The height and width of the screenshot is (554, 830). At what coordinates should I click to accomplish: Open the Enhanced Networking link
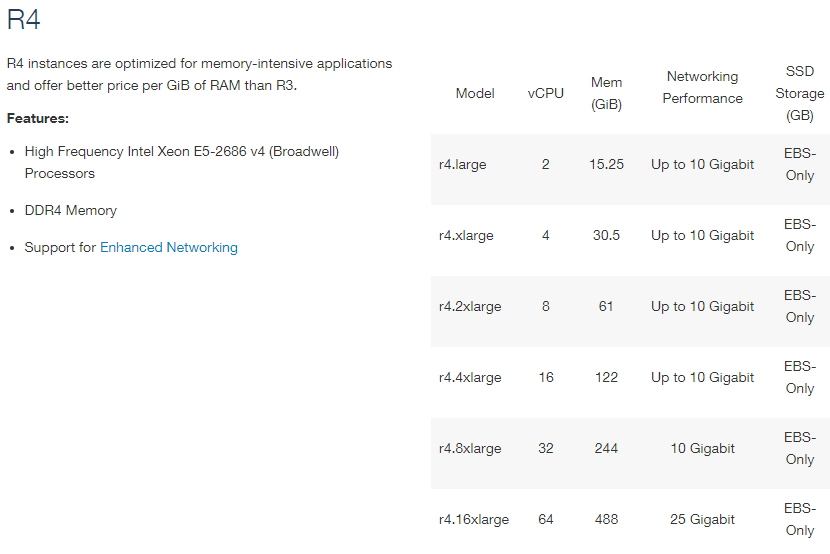click(x=168, y=247)
